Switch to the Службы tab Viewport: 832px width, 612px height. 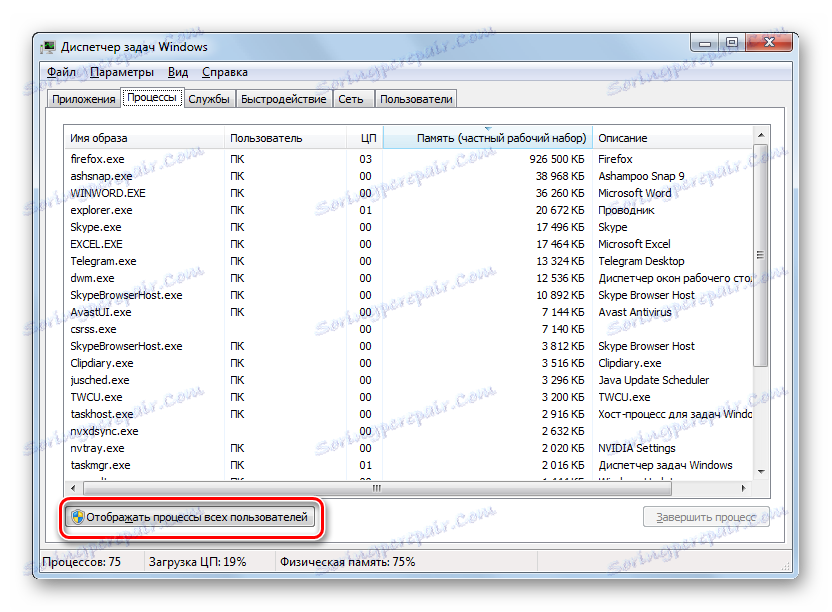(x=209, y=99)
